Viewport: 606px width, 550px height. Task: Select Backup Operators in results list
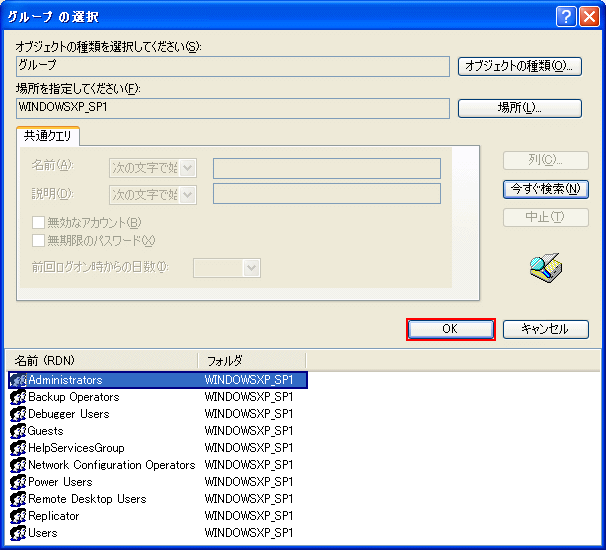[74, 397]
